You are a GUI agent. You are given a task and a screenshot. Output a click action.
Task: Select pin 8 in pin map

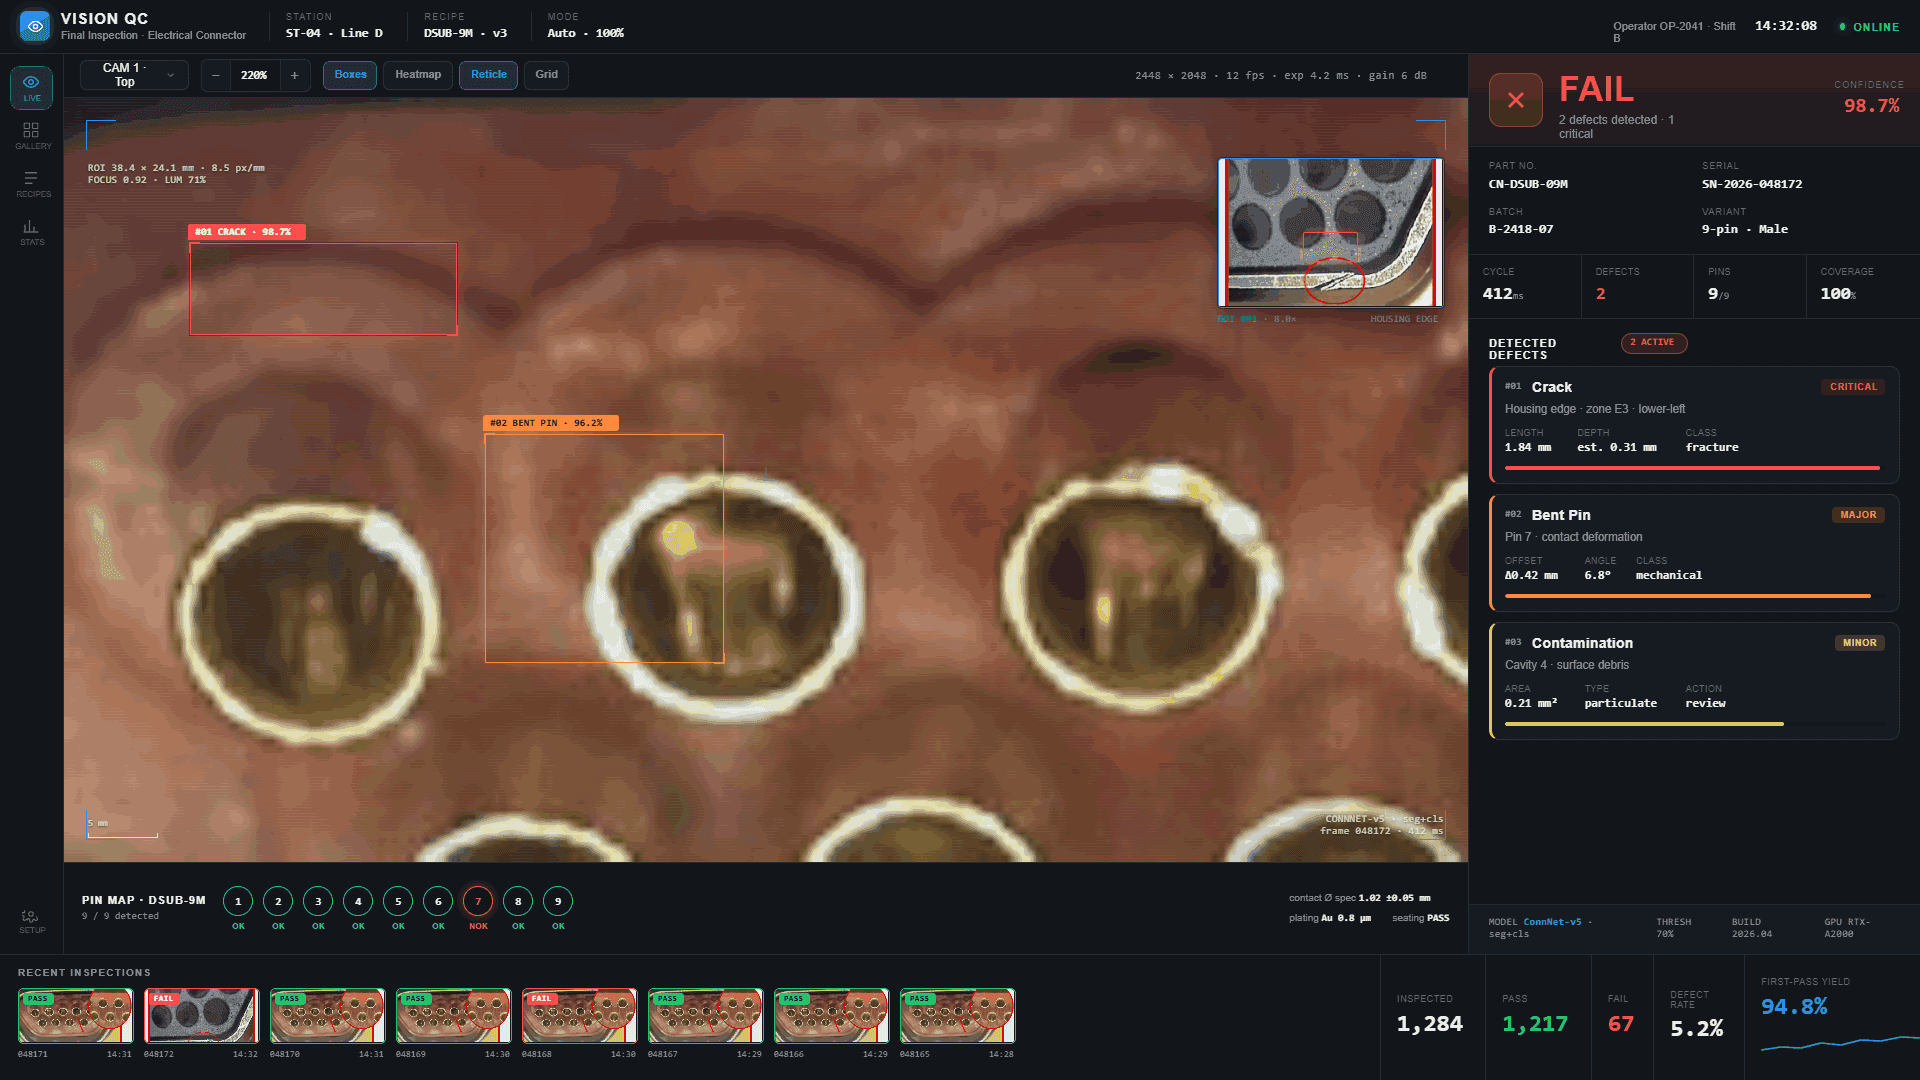click(518, 901)
